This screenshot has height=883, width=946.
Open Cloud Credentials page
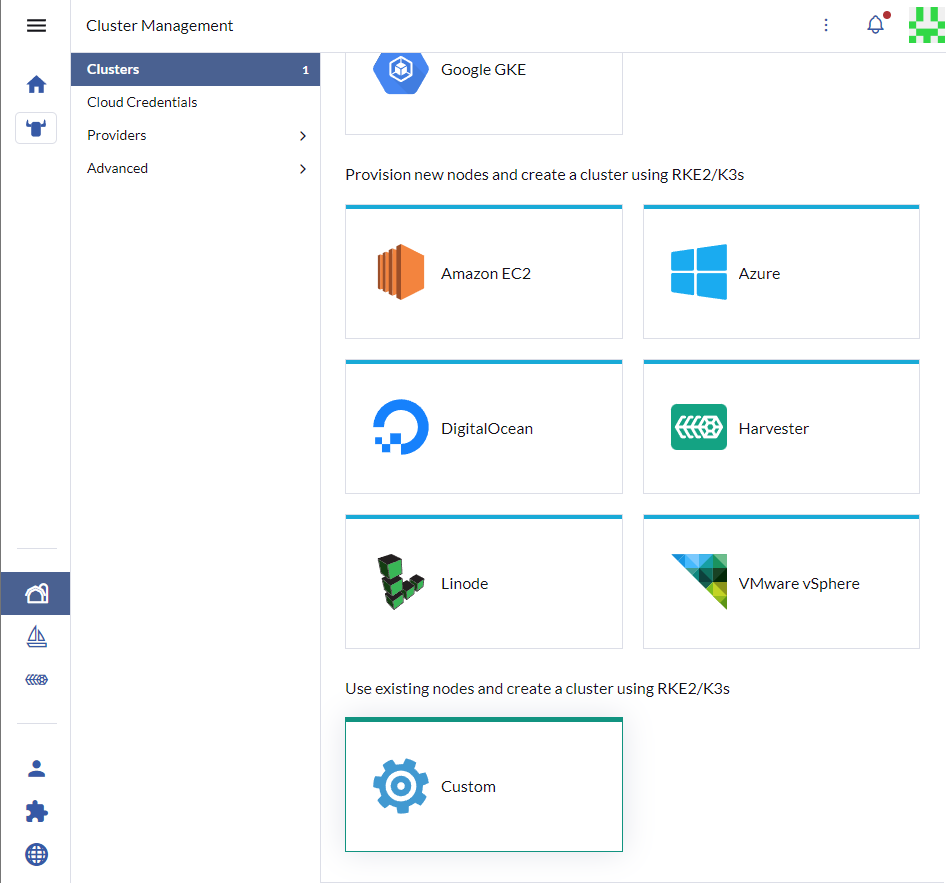[x=142, y=102]
